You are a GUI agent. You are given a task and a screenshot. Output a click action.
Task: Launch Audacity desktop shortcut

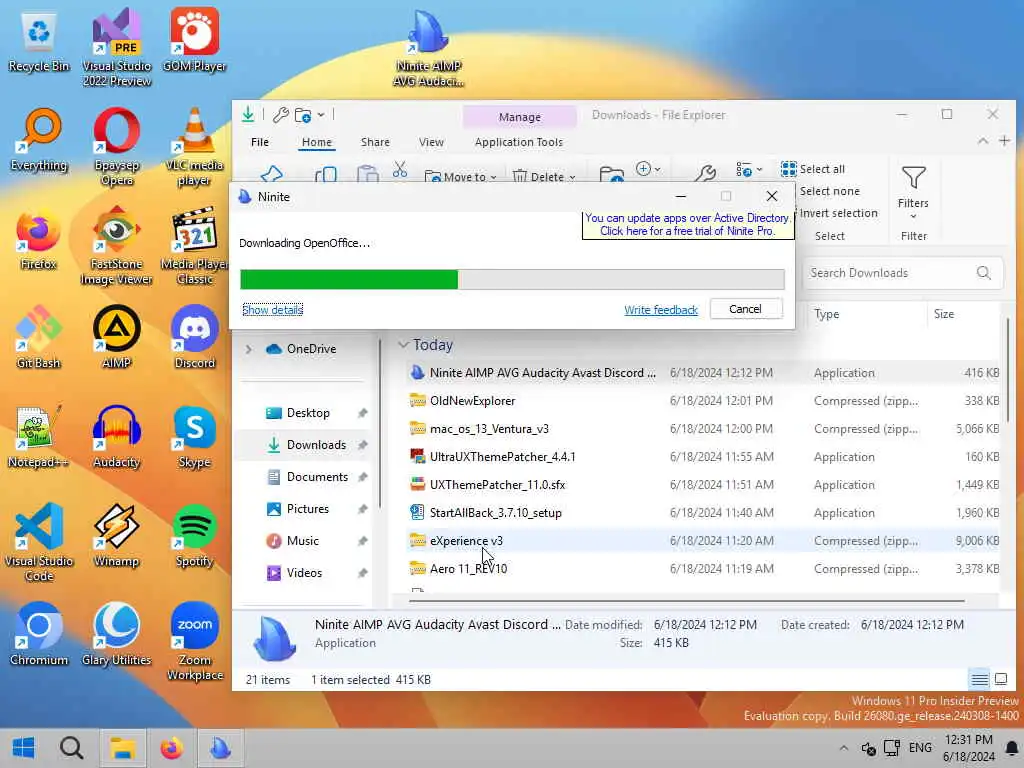coord(116,437)
